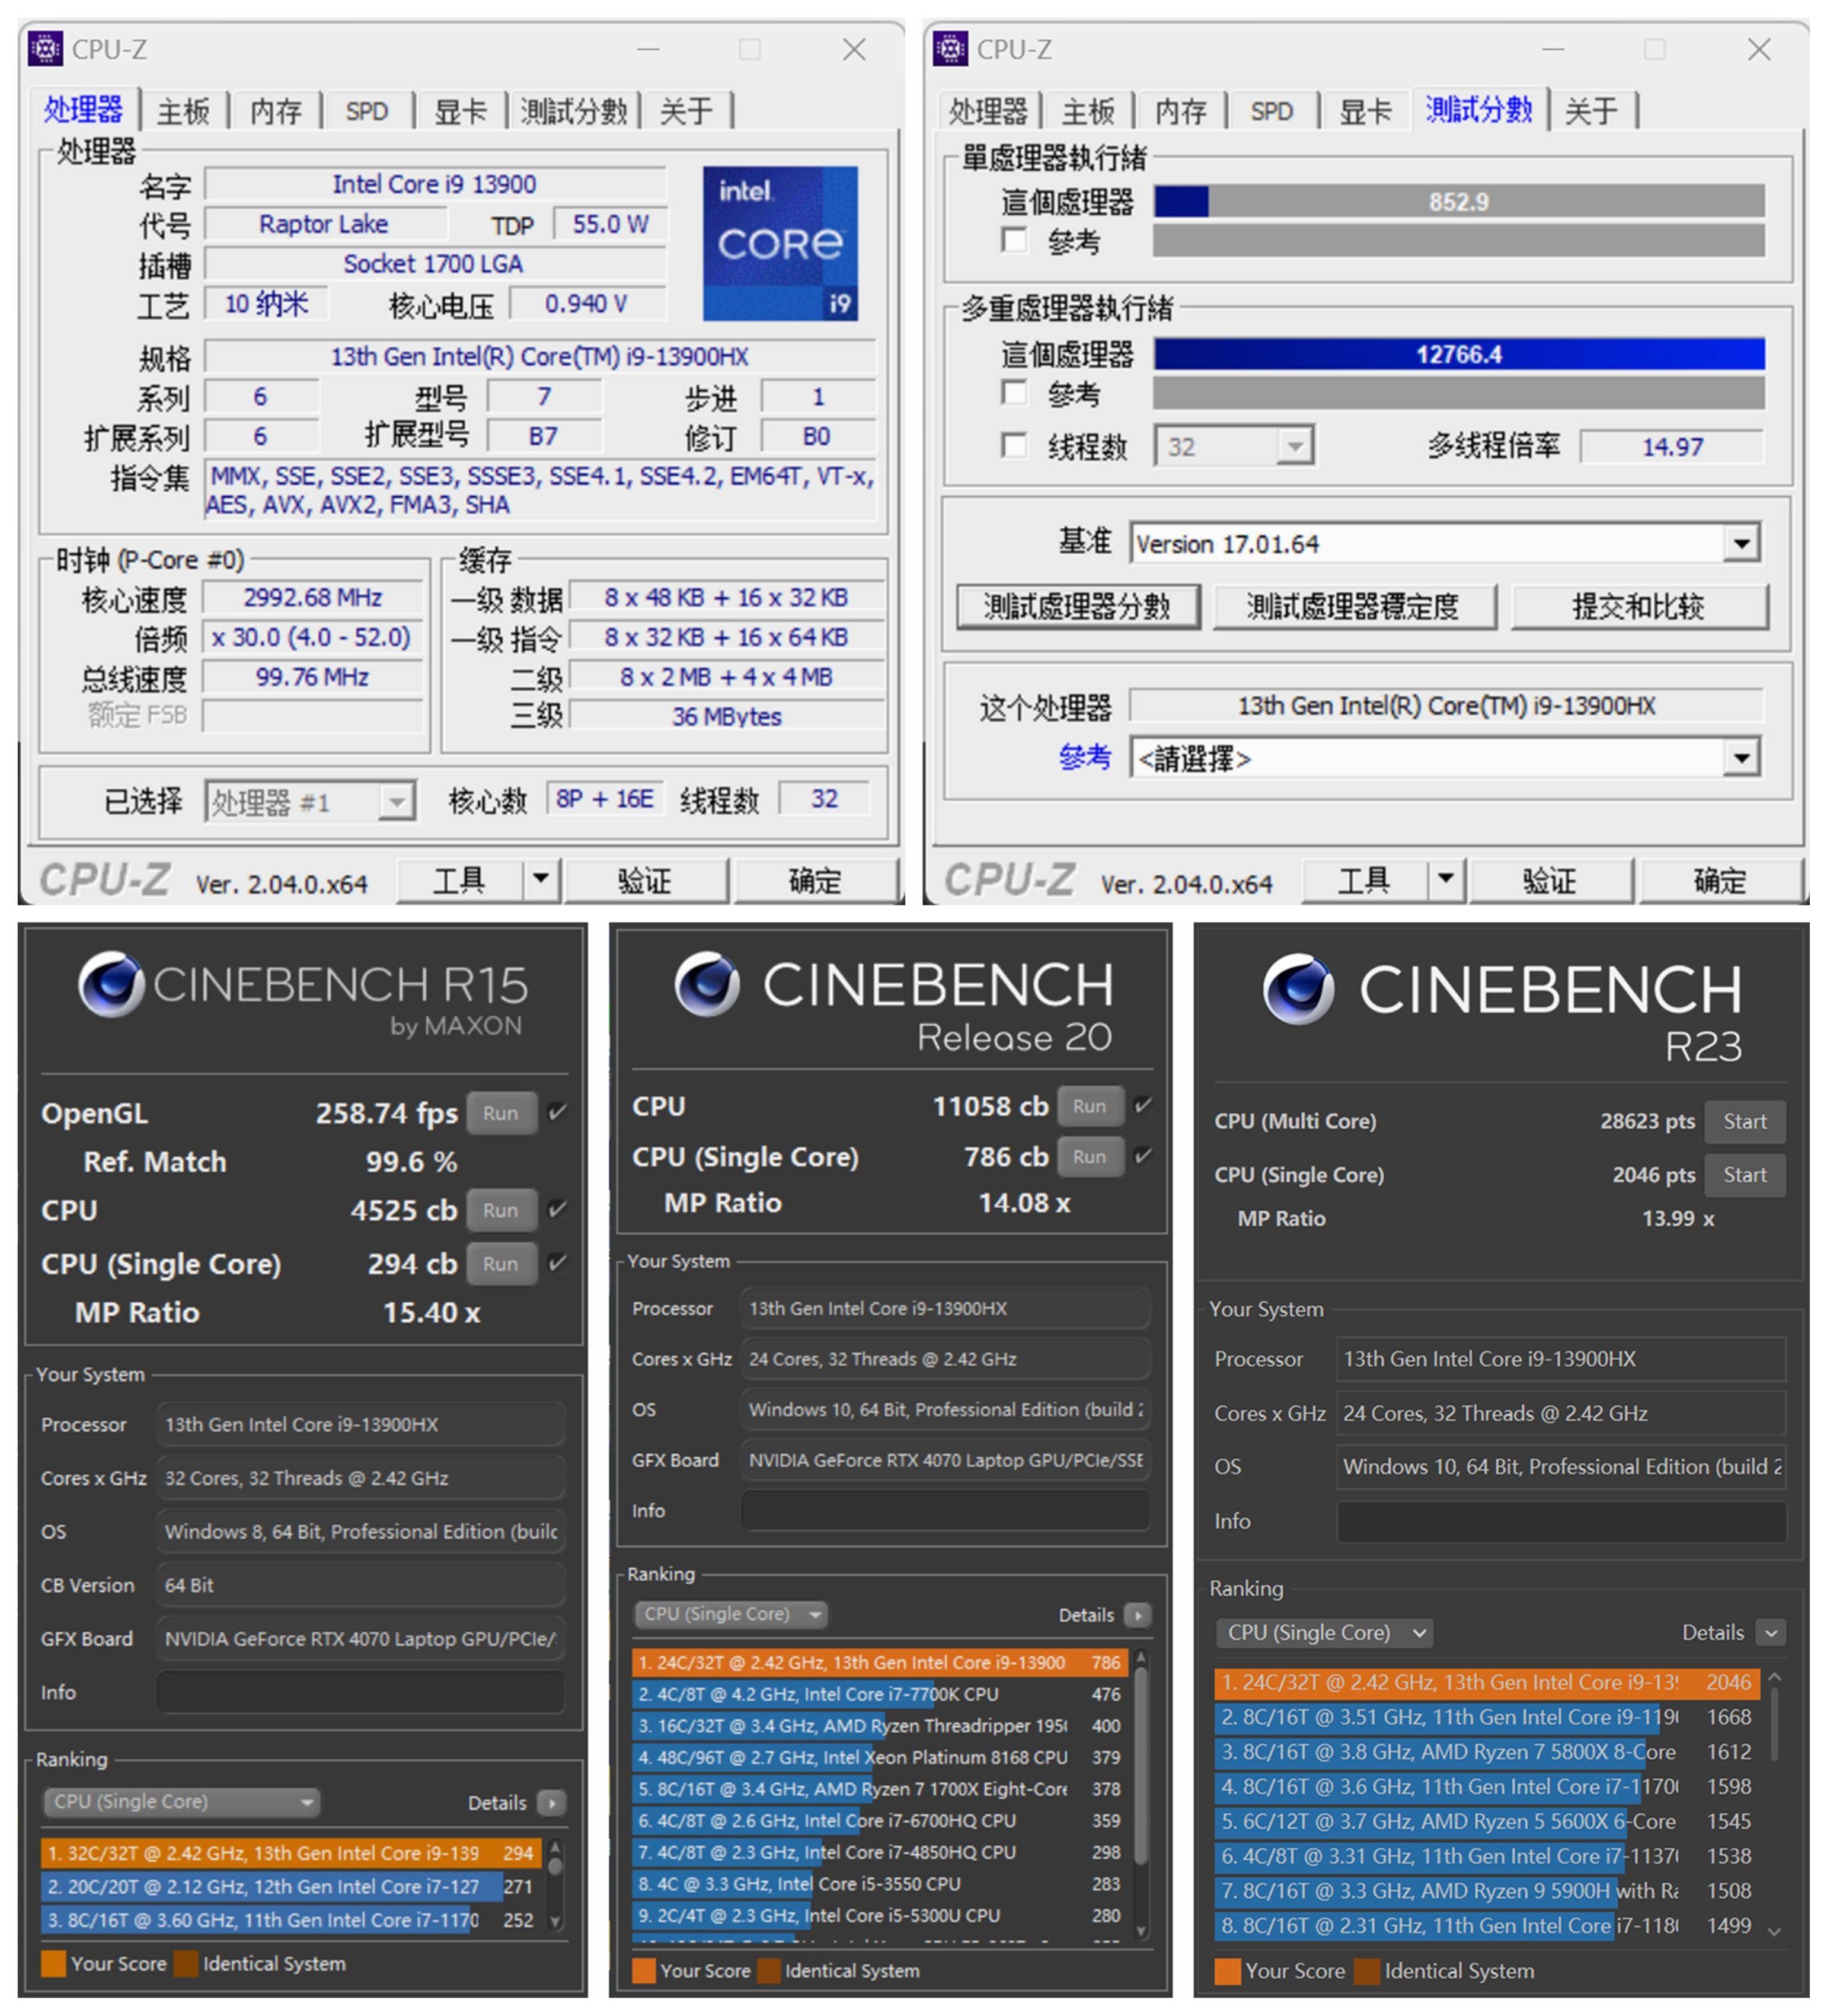Run the OpenGL test in Cinebench R15
The image size is (1827, 2016).
500,1112
